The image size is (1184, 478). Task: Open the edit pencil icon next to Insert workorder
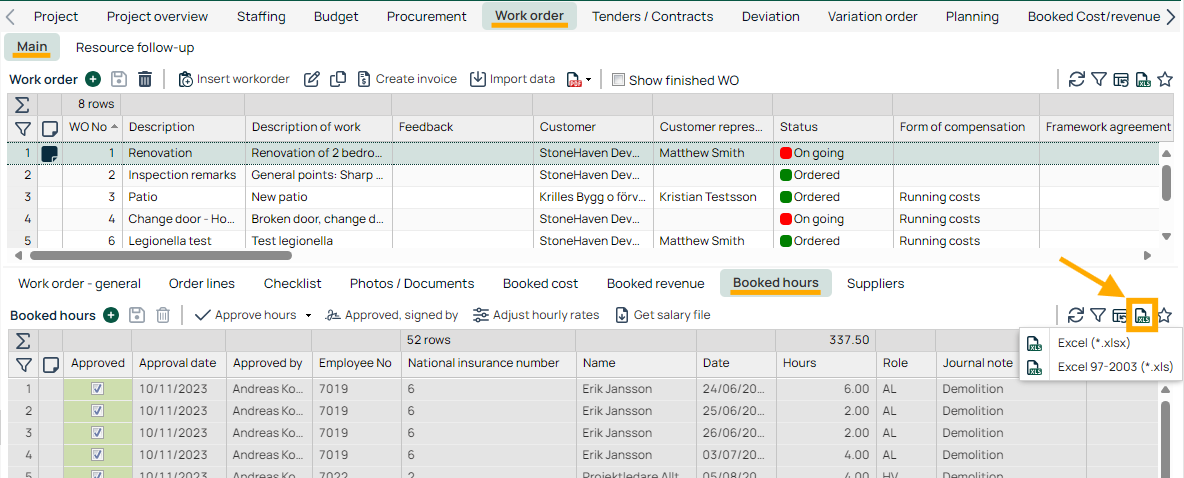click(x=312, y=79)
